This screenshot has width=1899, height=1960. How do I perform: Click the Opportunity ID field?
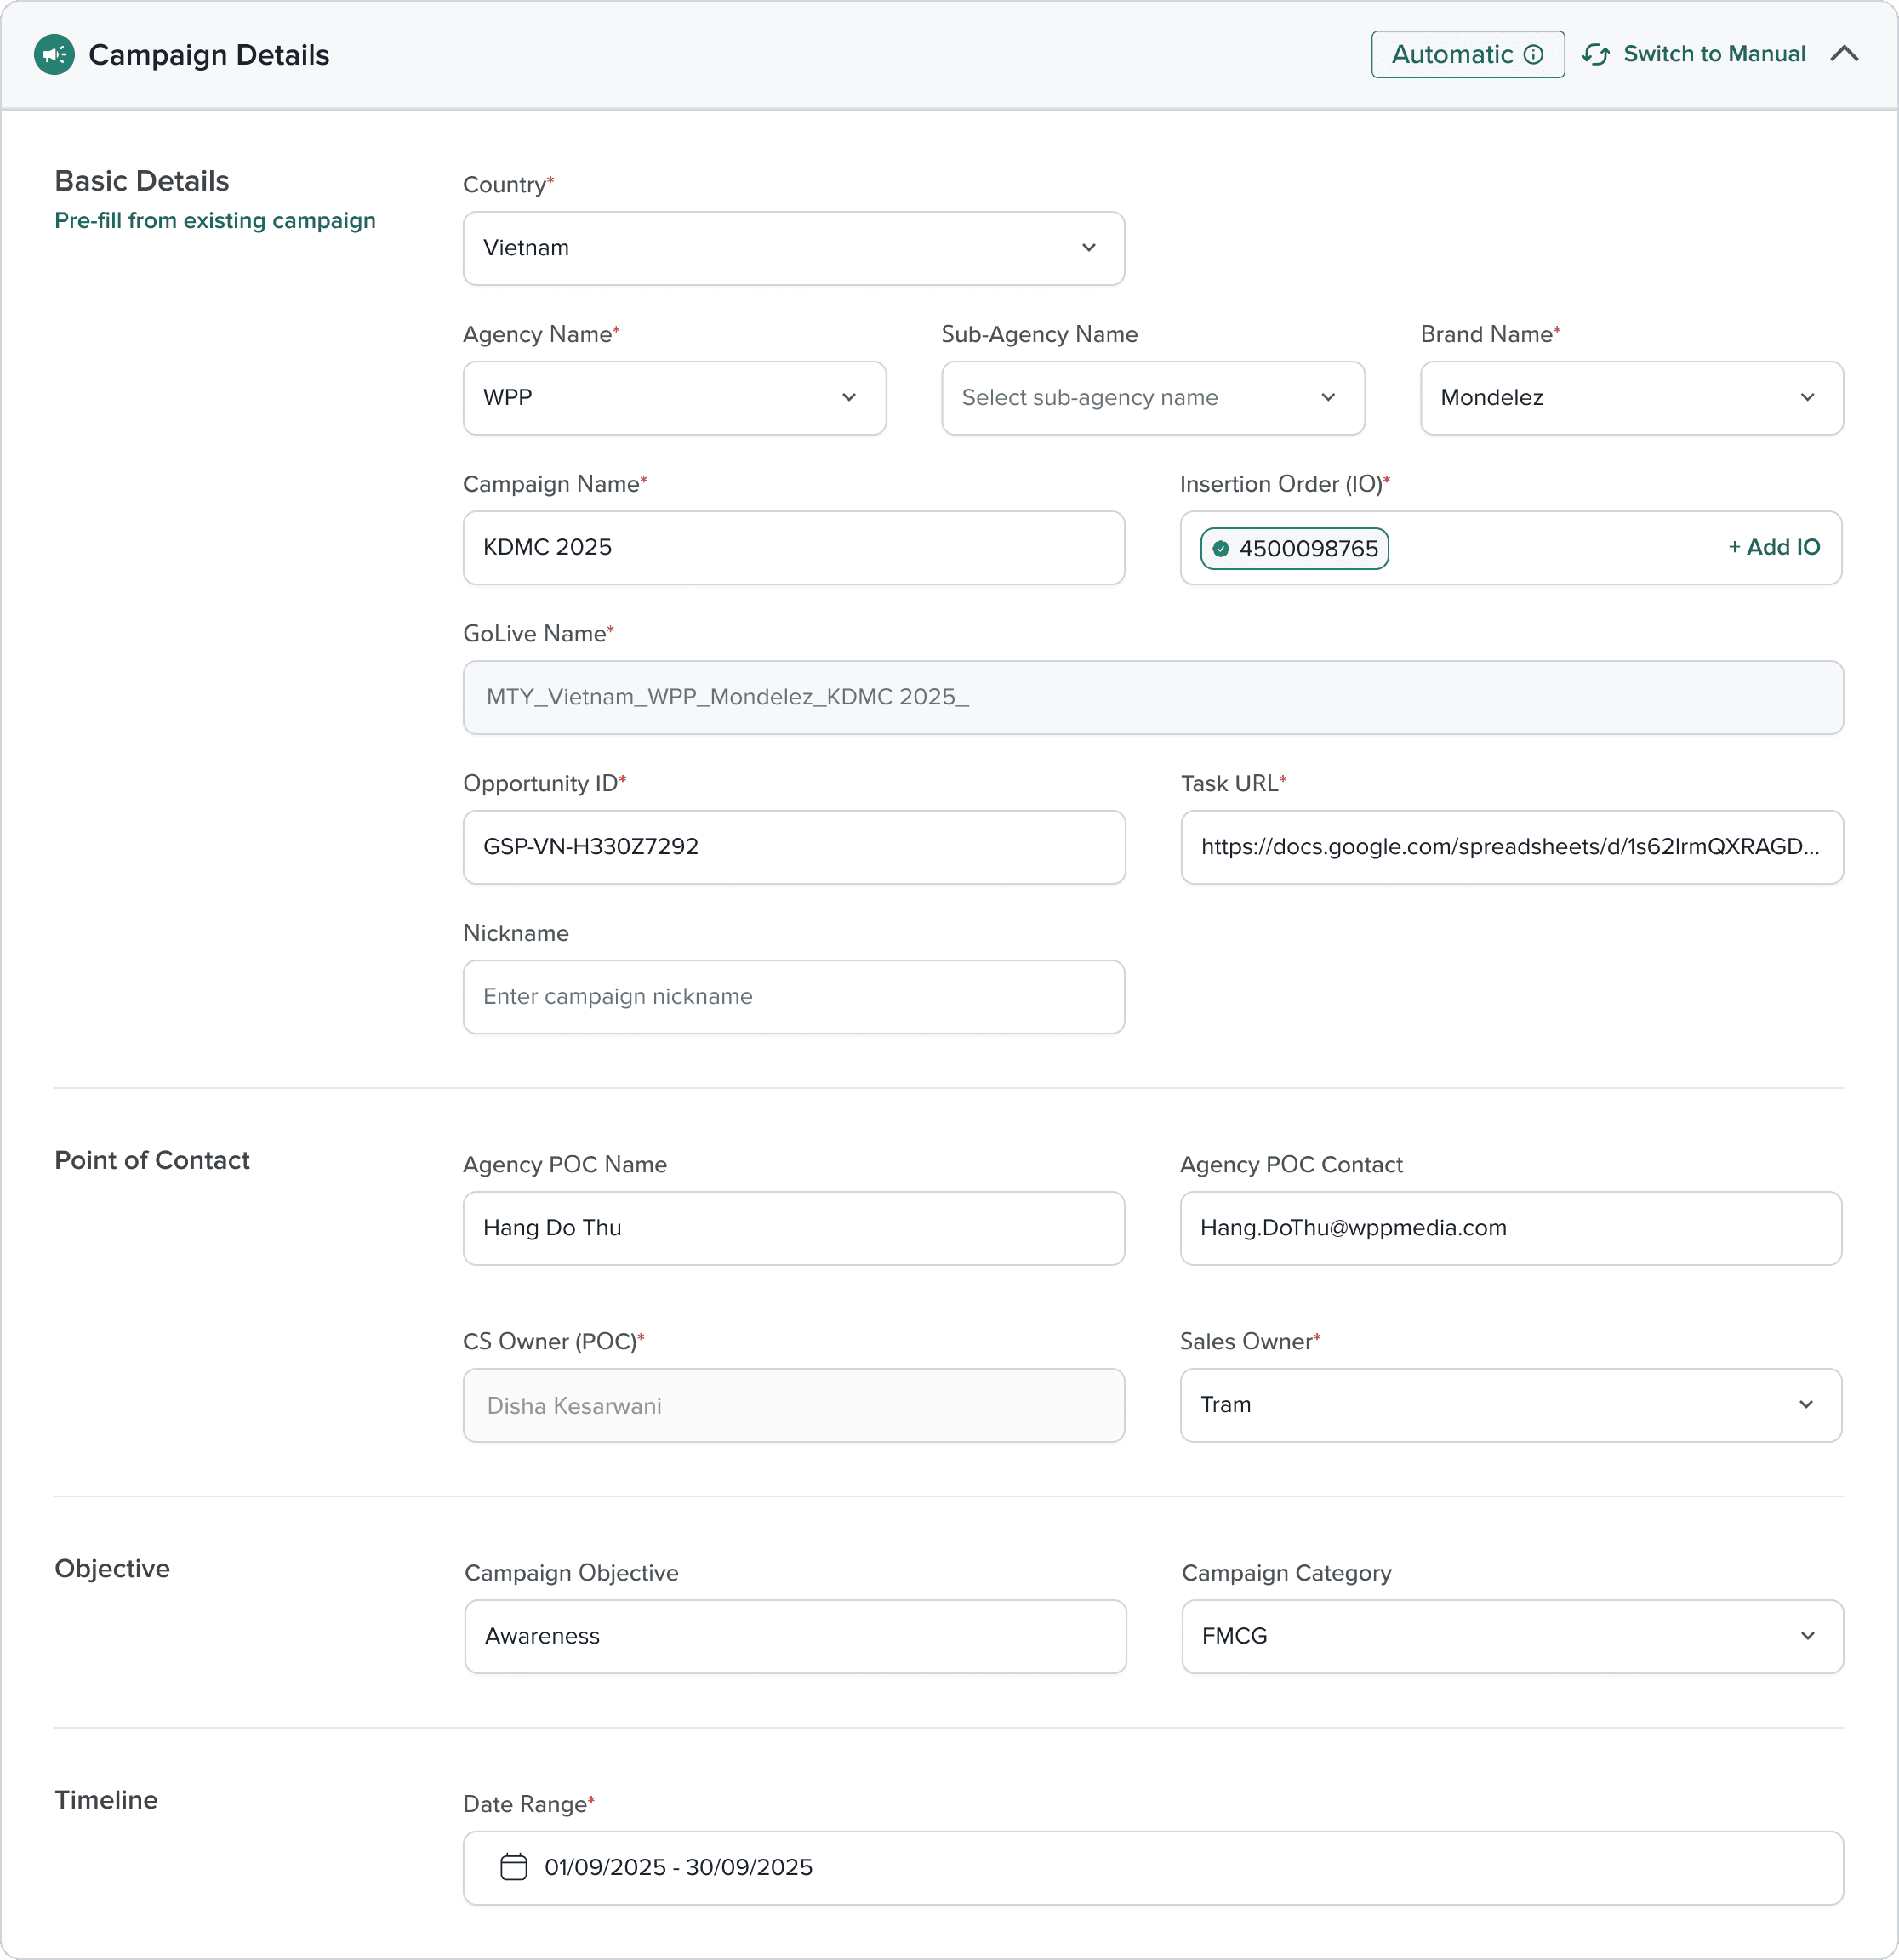793,847
